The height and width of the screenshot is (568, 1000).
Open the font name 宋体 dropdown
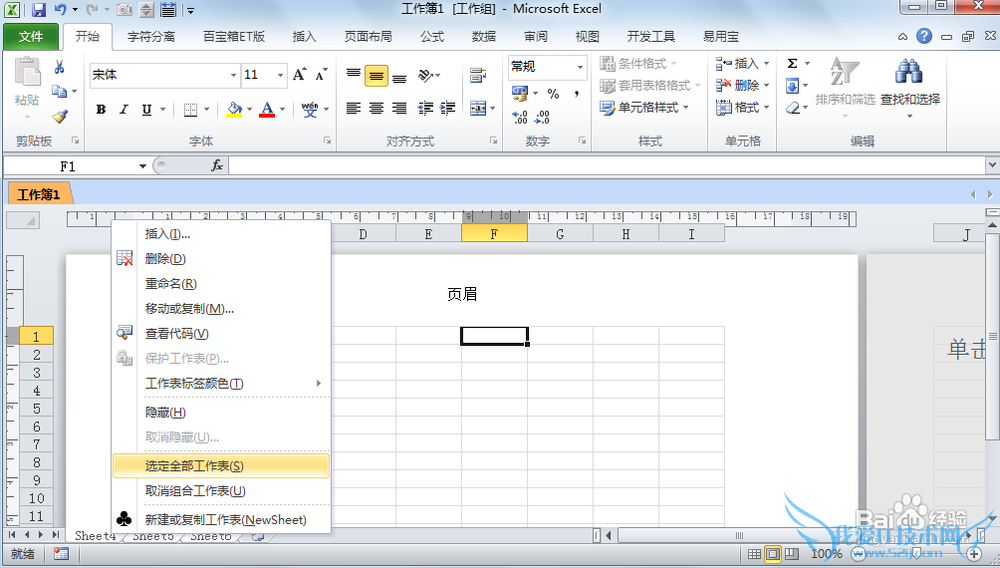coord(233,75)
